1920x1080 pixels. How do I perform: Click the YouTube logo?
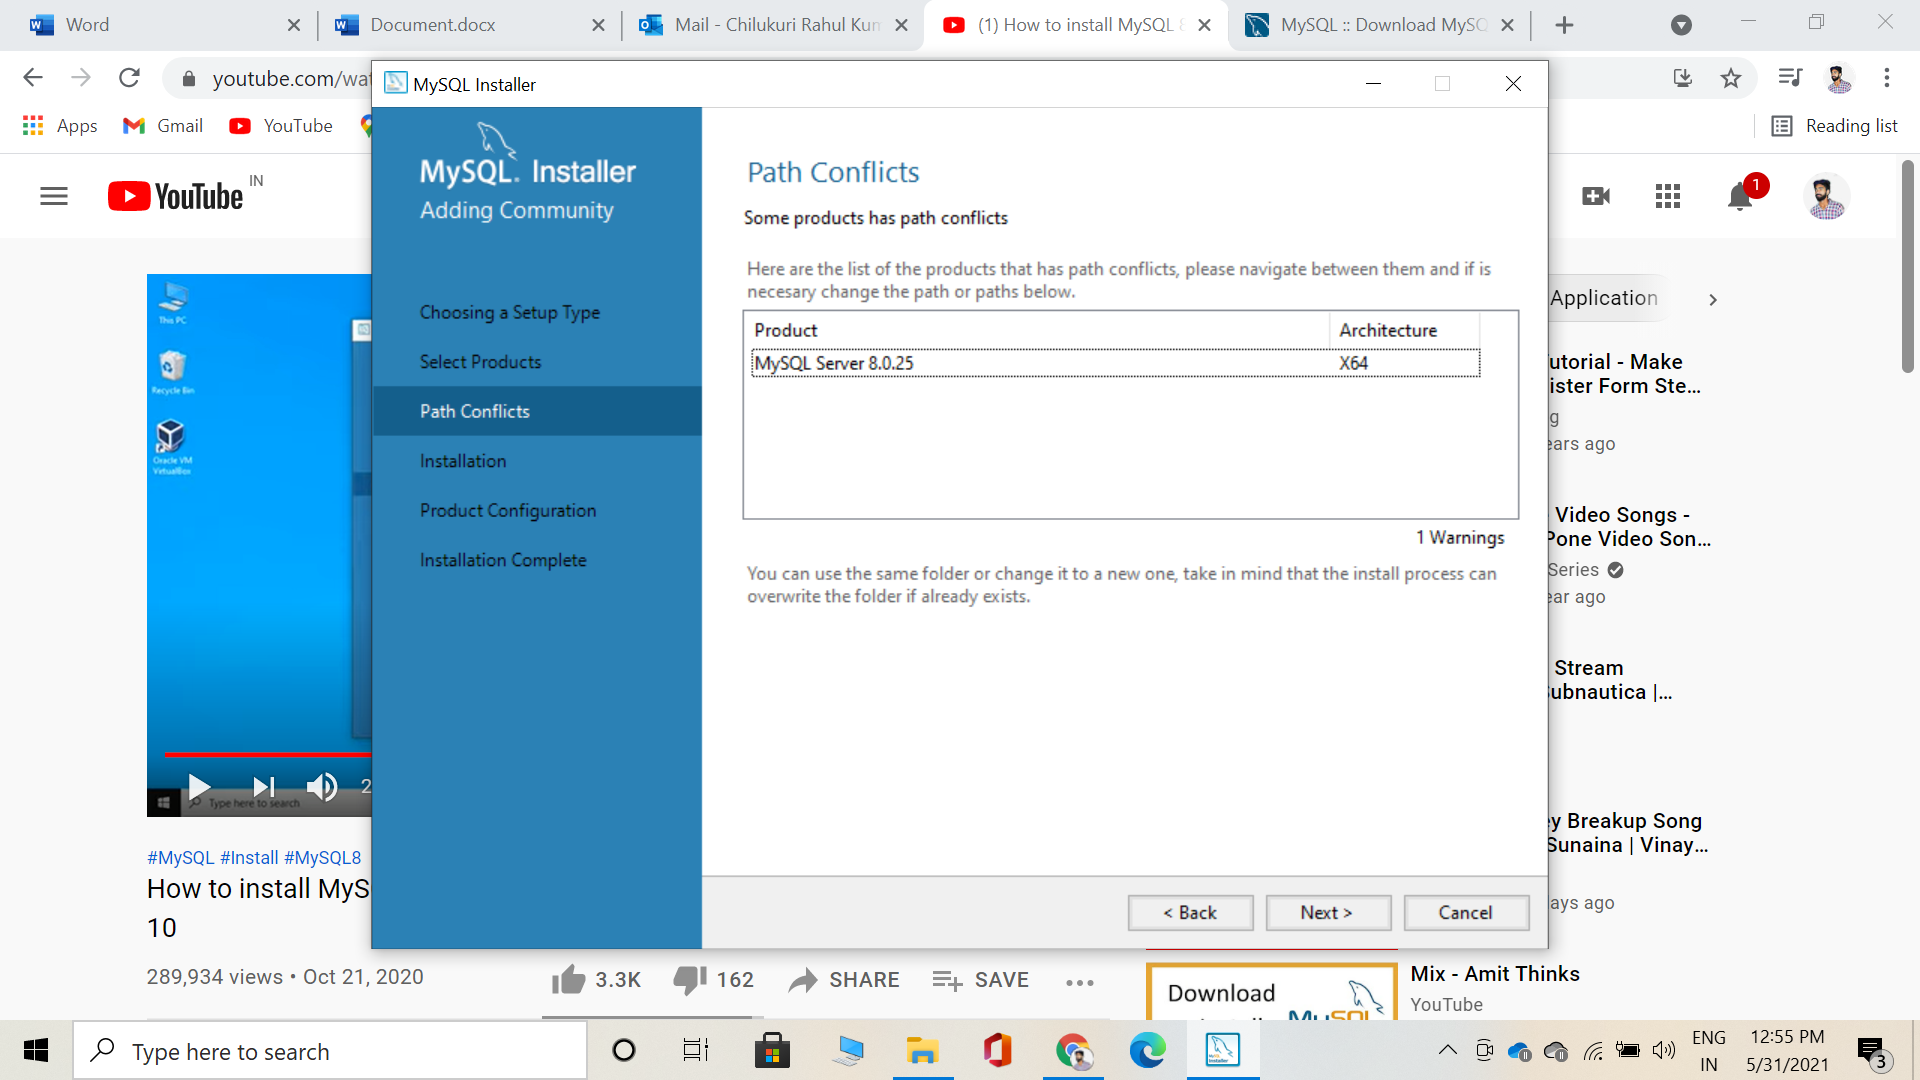tap(176, 196)
